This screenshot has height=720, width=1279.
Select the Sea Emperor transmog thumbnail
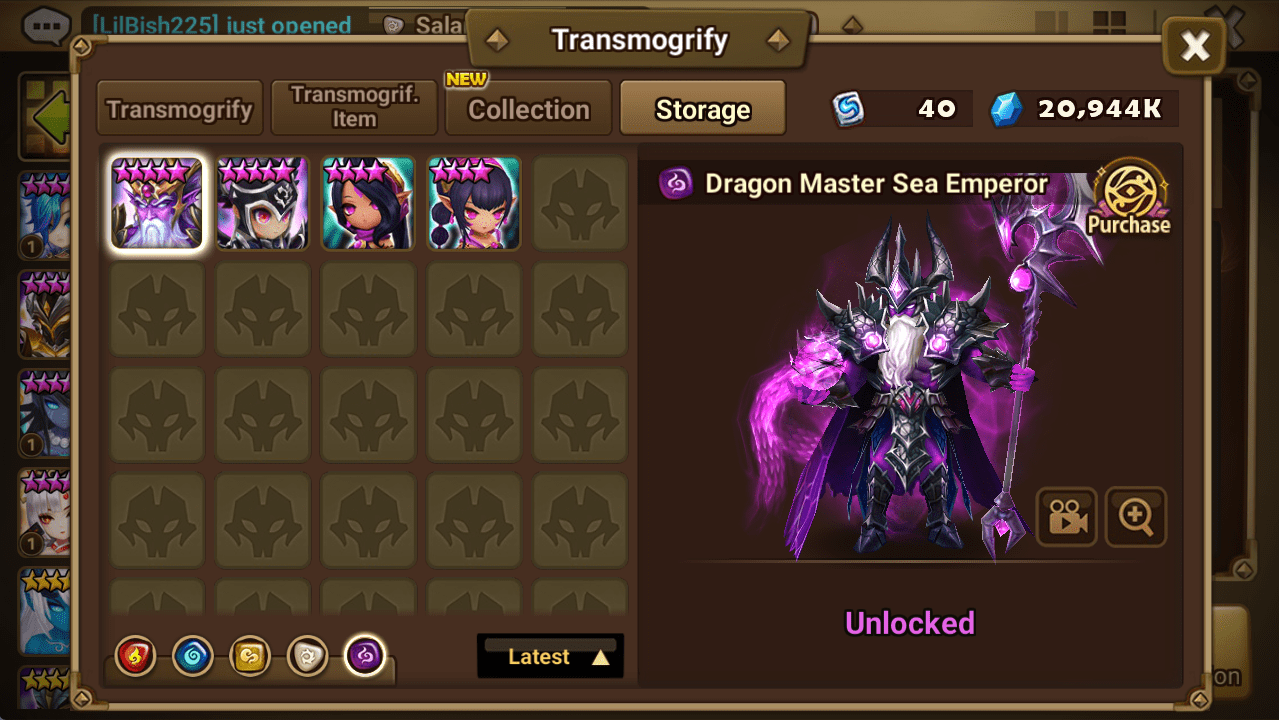click(157, 203)
